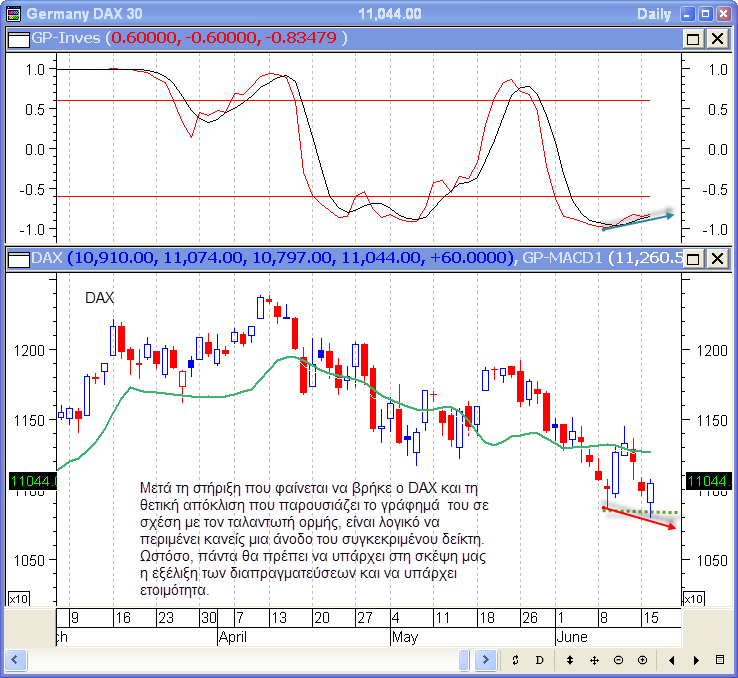
Task: Click the 1150 label on right price axis
Action: click(712, 420)
